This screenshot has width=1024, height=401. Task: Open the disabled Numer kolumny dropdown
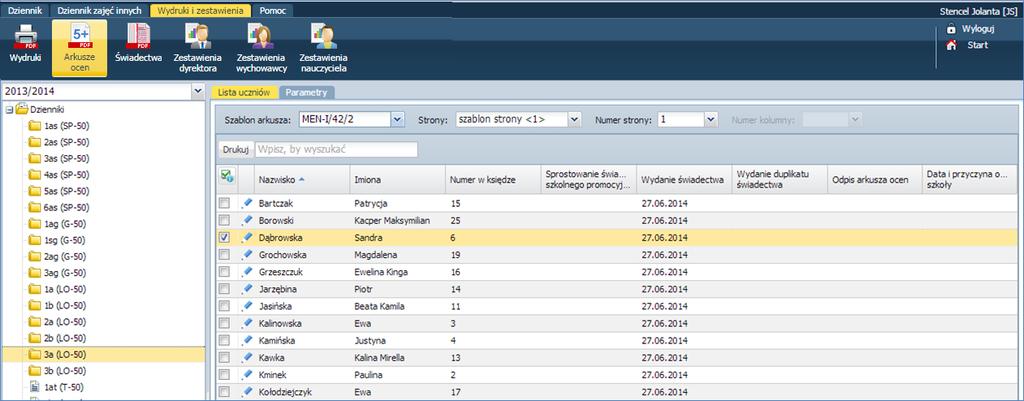click(x=855, y=120)
